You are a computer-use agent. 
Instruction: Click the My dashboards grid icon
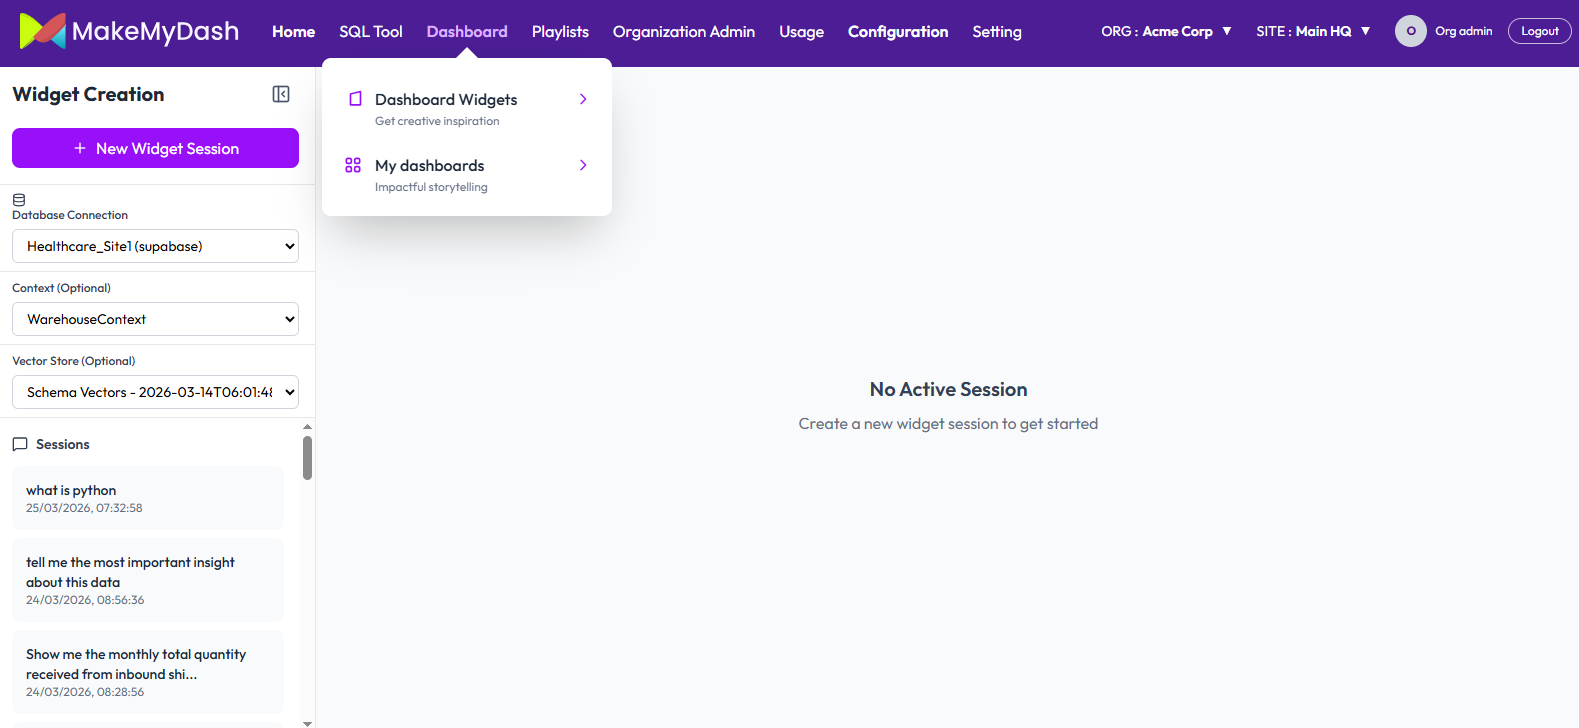353,165
